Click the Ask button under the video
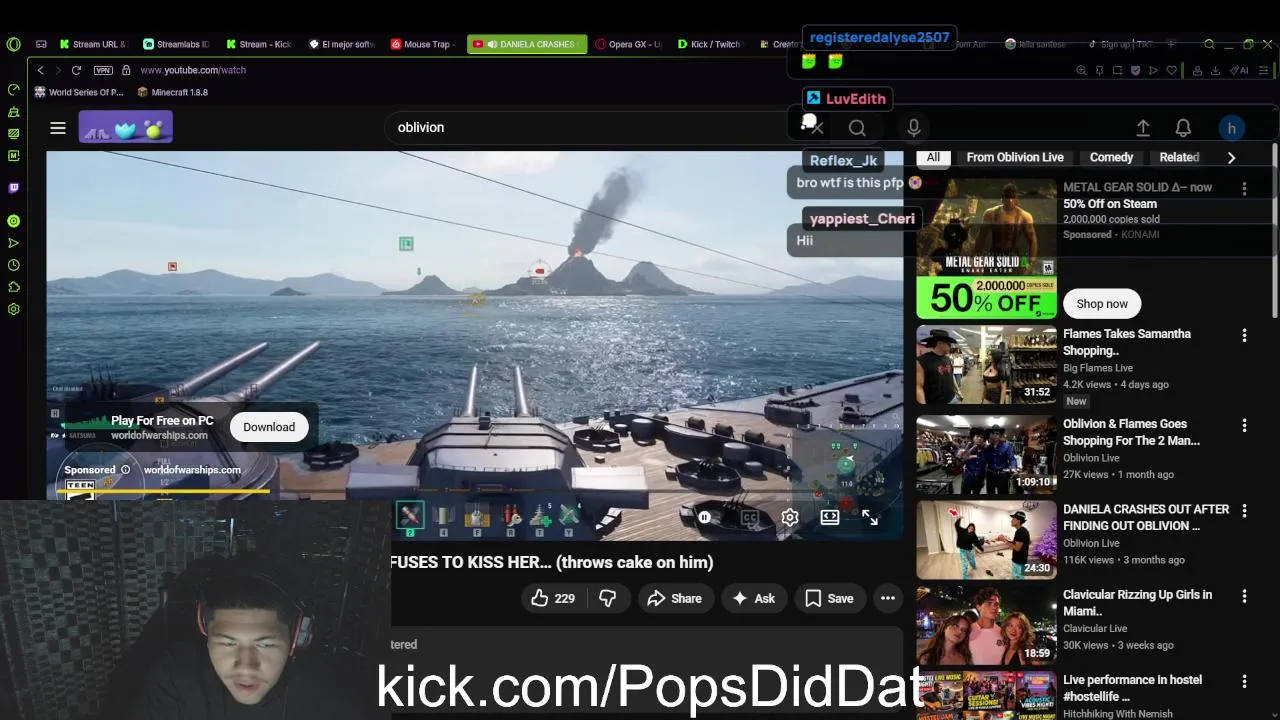 tap(754, 598)
